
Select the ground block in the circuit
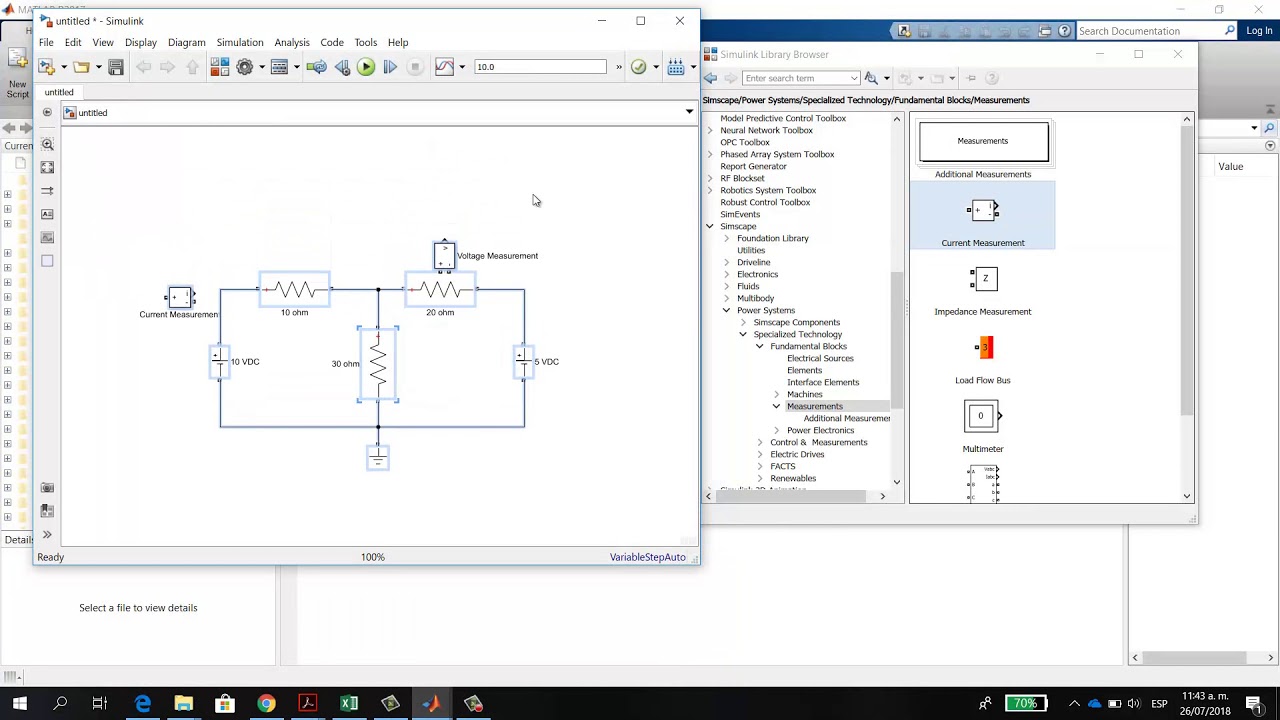377,458
